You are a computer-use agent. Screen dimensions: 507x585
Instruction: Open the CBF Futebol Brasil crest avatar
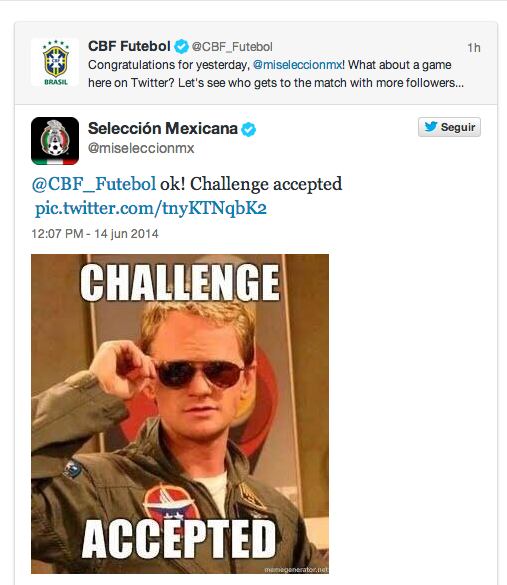(x=55, y=62)
